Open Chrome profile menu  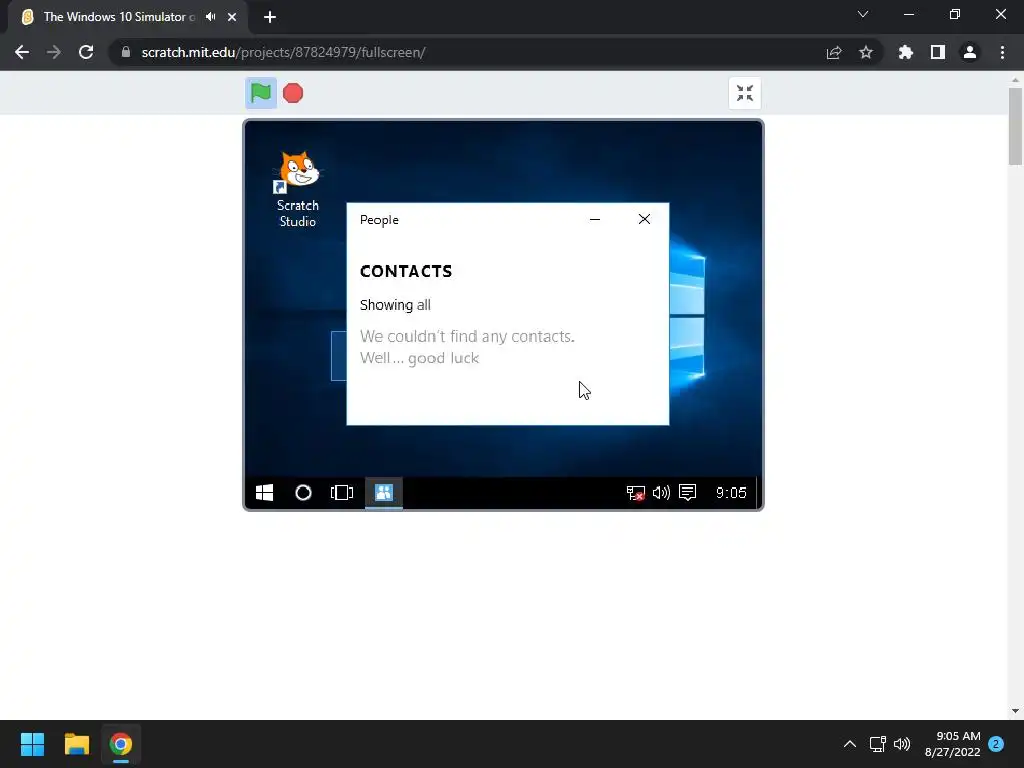coord(970,52)
